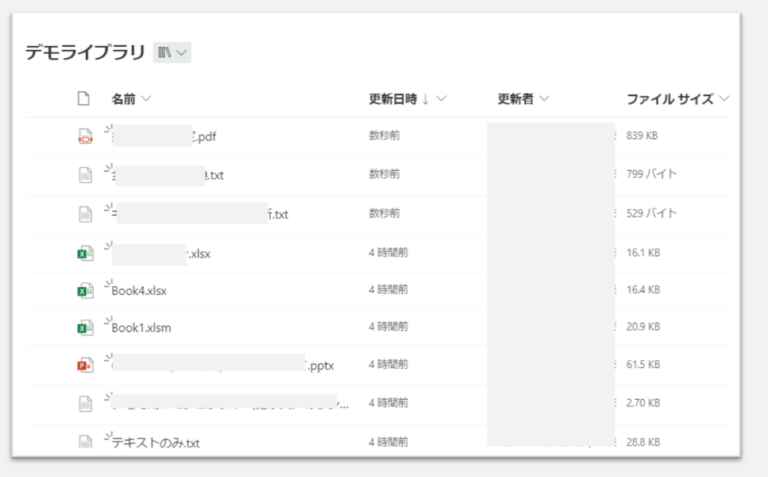Click the Excel icon of the 16.1 KB file

pyautogui.click(x=85, y=252)
